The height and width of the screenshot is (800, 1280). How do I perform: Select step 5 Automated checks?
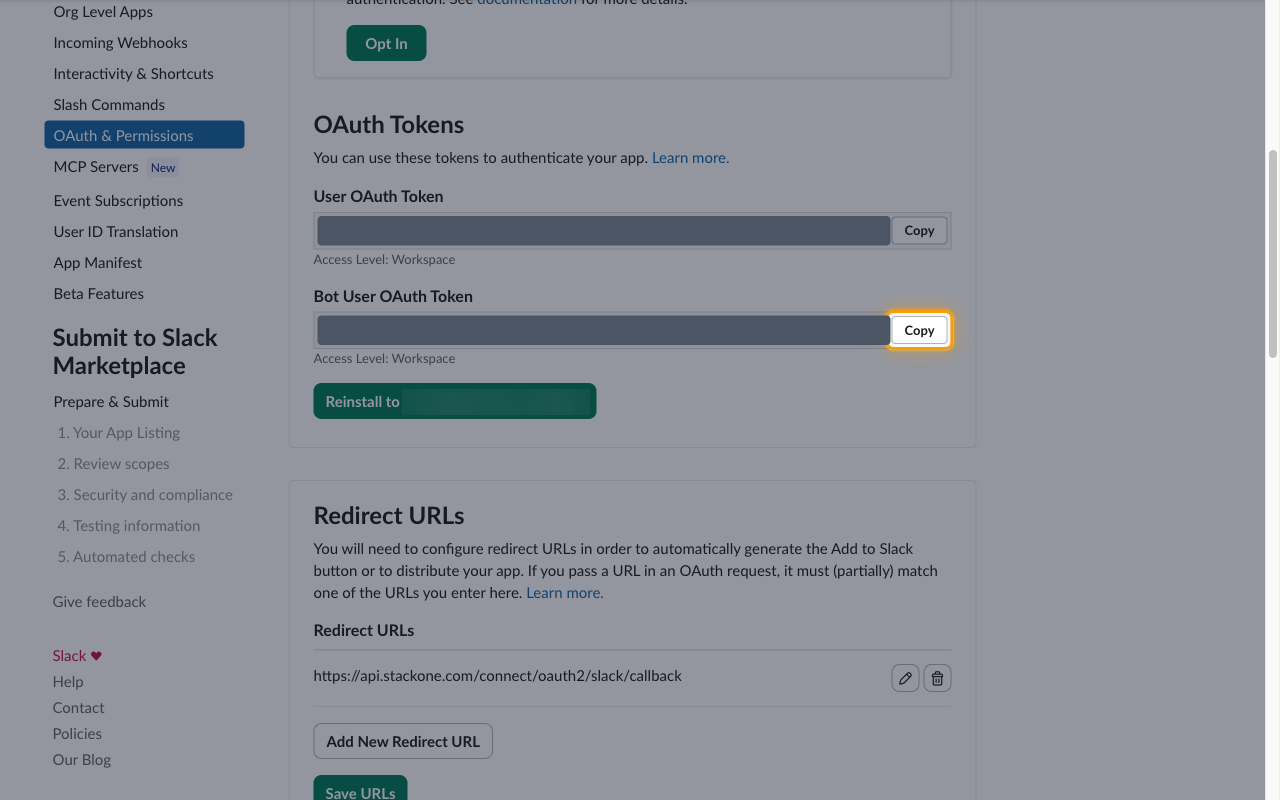(x=127, y=556)
